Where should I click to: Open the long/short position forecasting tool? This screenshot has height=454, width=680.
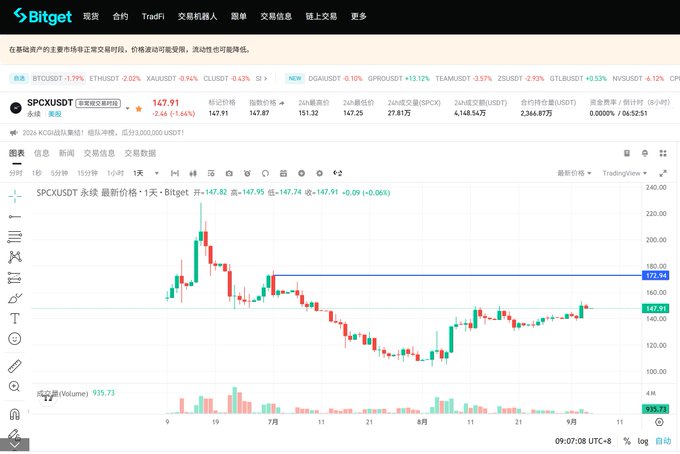click(x=15, y=278)
